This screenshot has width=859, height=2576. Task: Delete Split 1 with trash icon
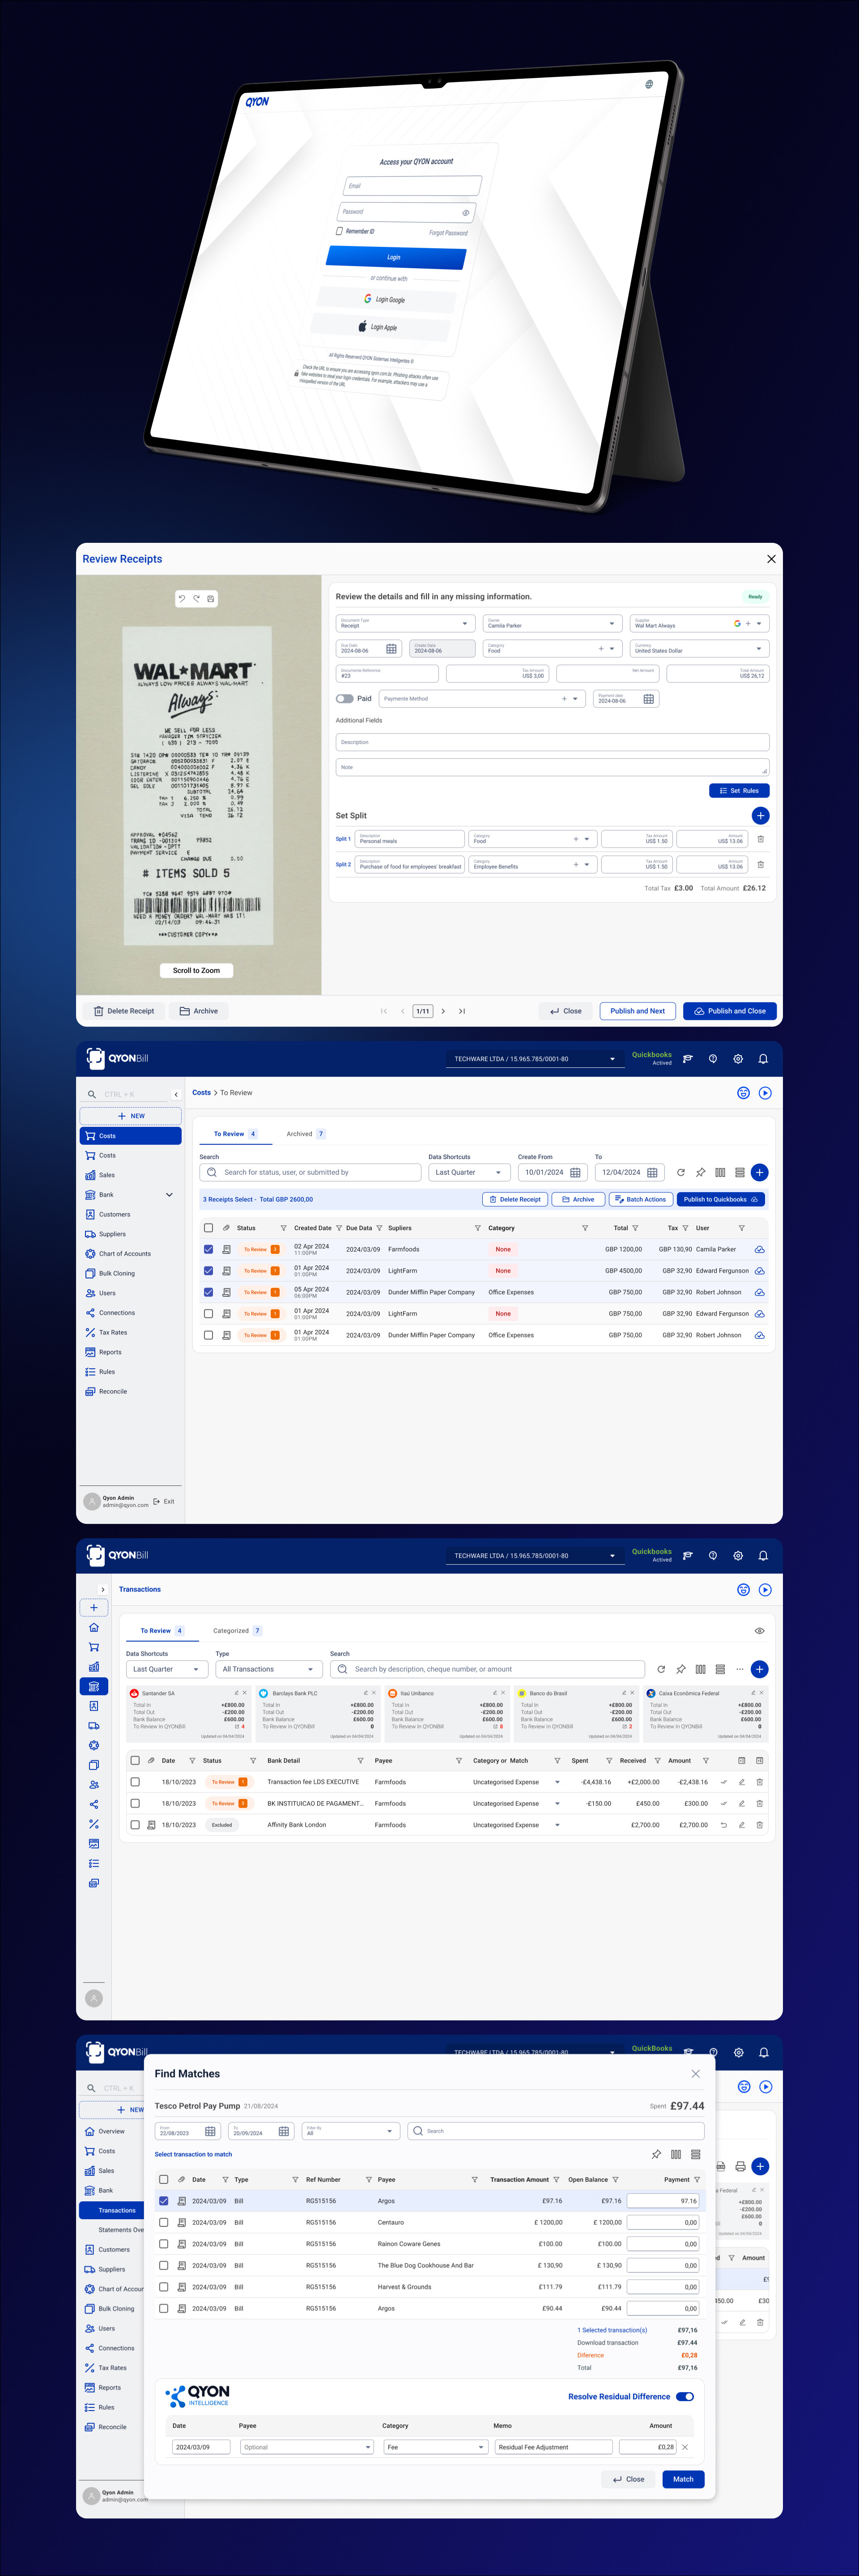coord(760,839)
